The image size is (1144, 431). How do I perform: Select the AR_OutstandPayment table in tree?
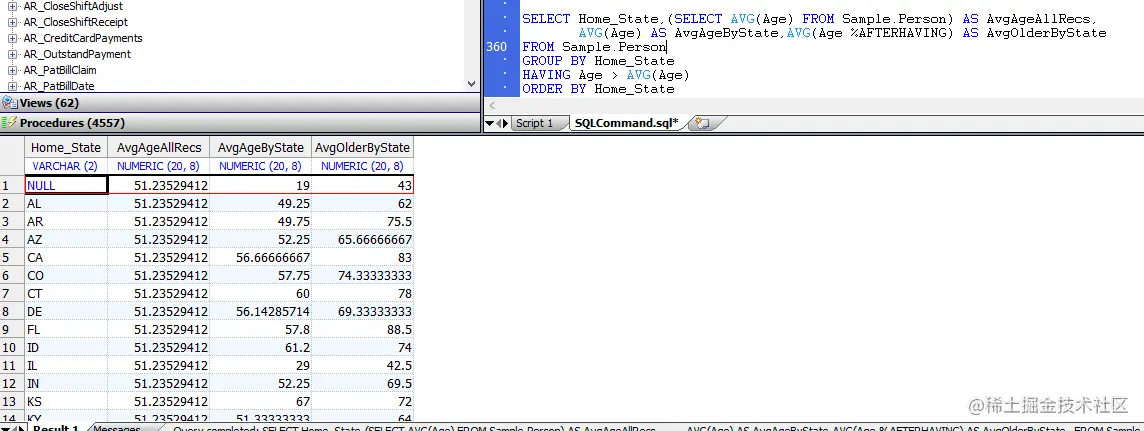pos(77,54)
